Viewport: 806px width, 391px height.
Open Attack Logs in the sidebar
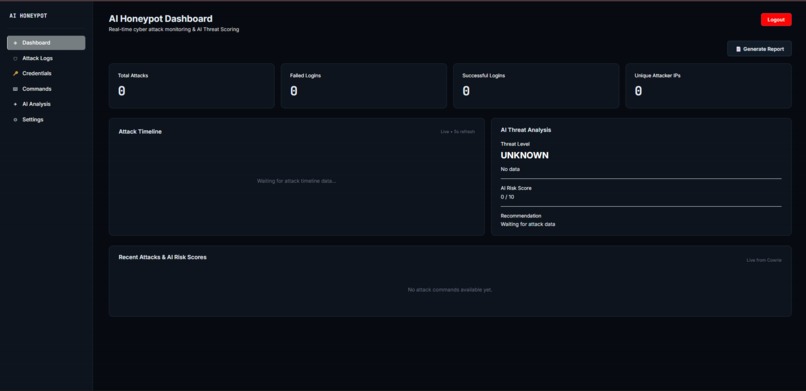(46, 58)
